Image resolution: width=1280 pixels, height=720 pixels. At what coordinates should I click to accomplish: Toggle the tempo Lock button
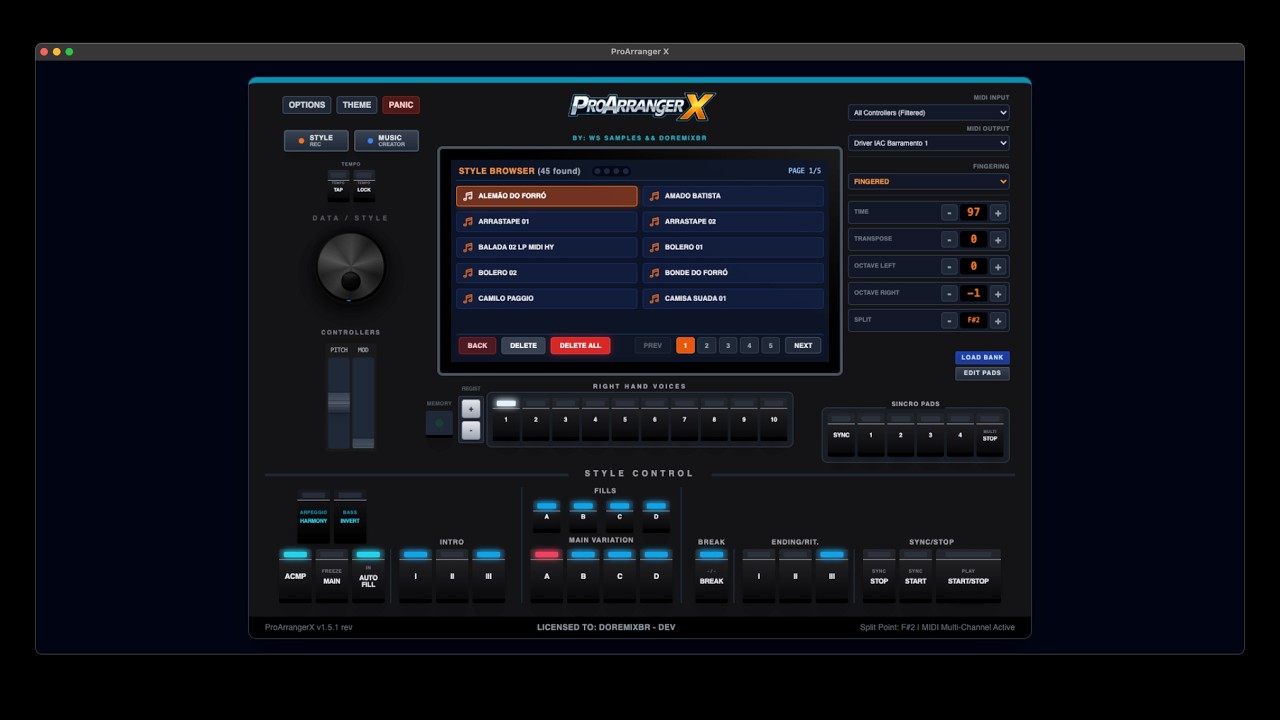tap(364, 186)
